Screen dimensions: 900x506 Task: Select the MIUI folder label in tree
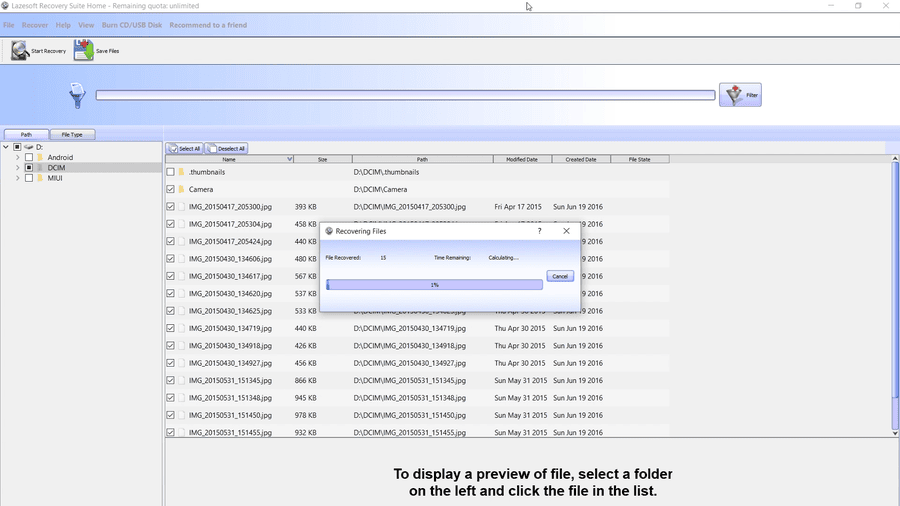[55, 178]
